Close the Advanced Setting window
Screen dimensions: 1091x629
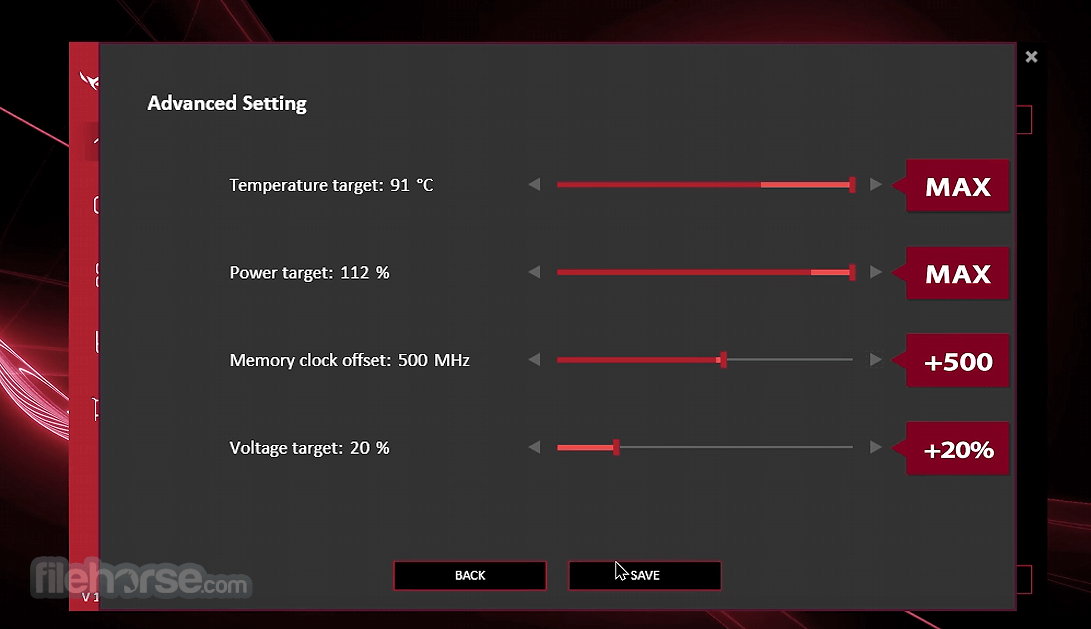click(x=1031, y=57)
